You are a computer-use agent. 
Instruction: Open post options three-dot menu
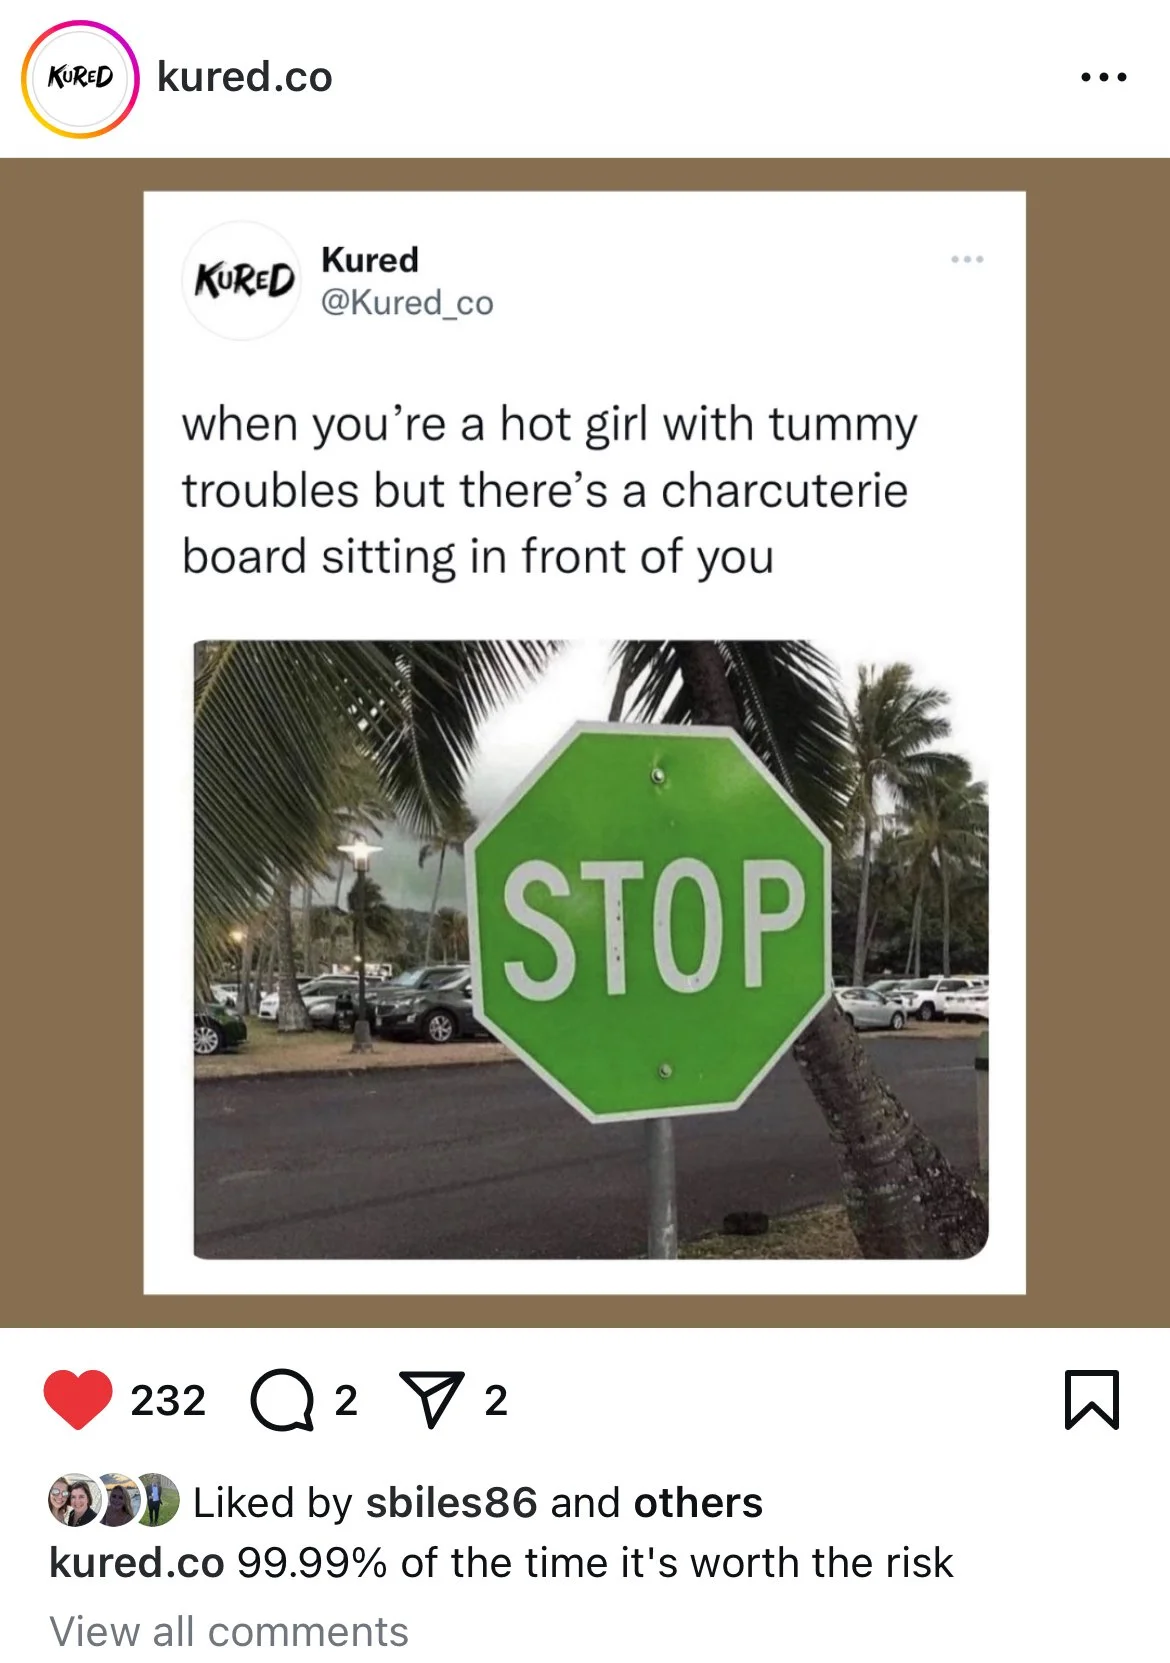click(x=1104, y=77)
